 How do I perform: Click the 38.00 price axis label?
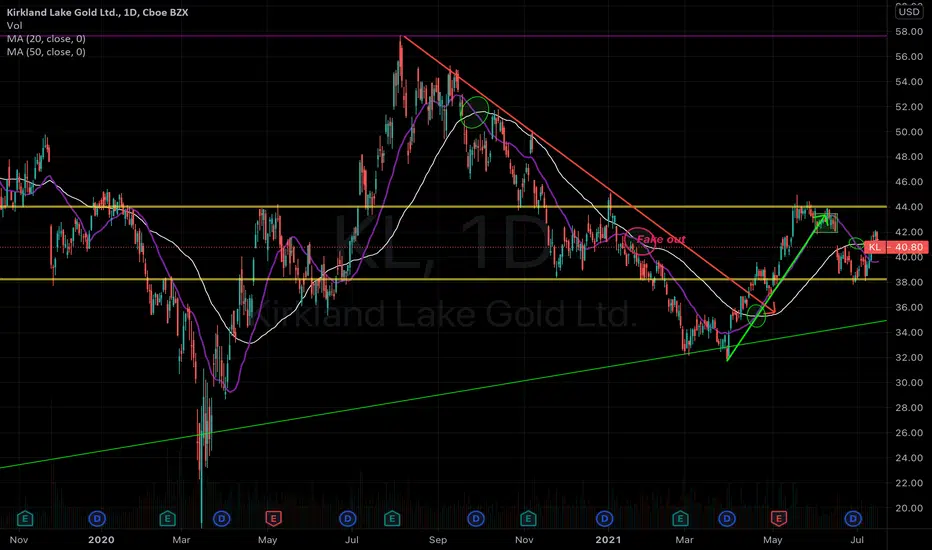(909, 282)
